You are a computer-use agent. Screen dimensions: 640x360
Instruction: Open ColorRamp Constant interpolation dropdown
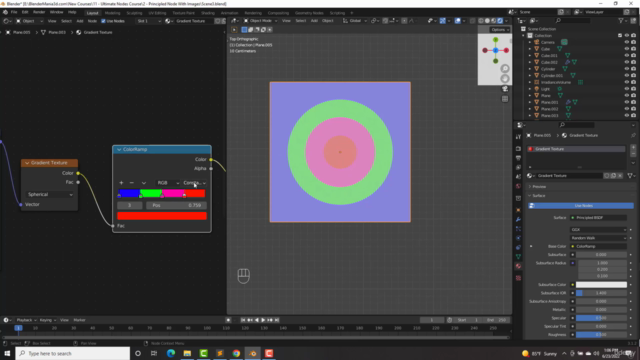pos(194,183)
